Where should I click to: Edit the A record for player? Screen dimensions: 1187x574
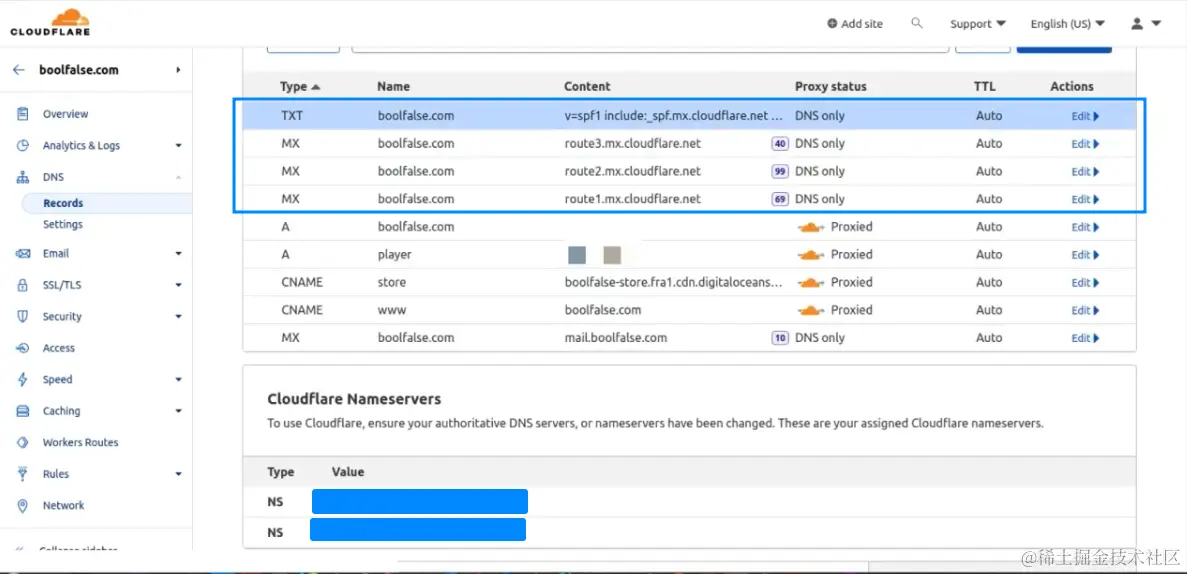pos(1085,254)
